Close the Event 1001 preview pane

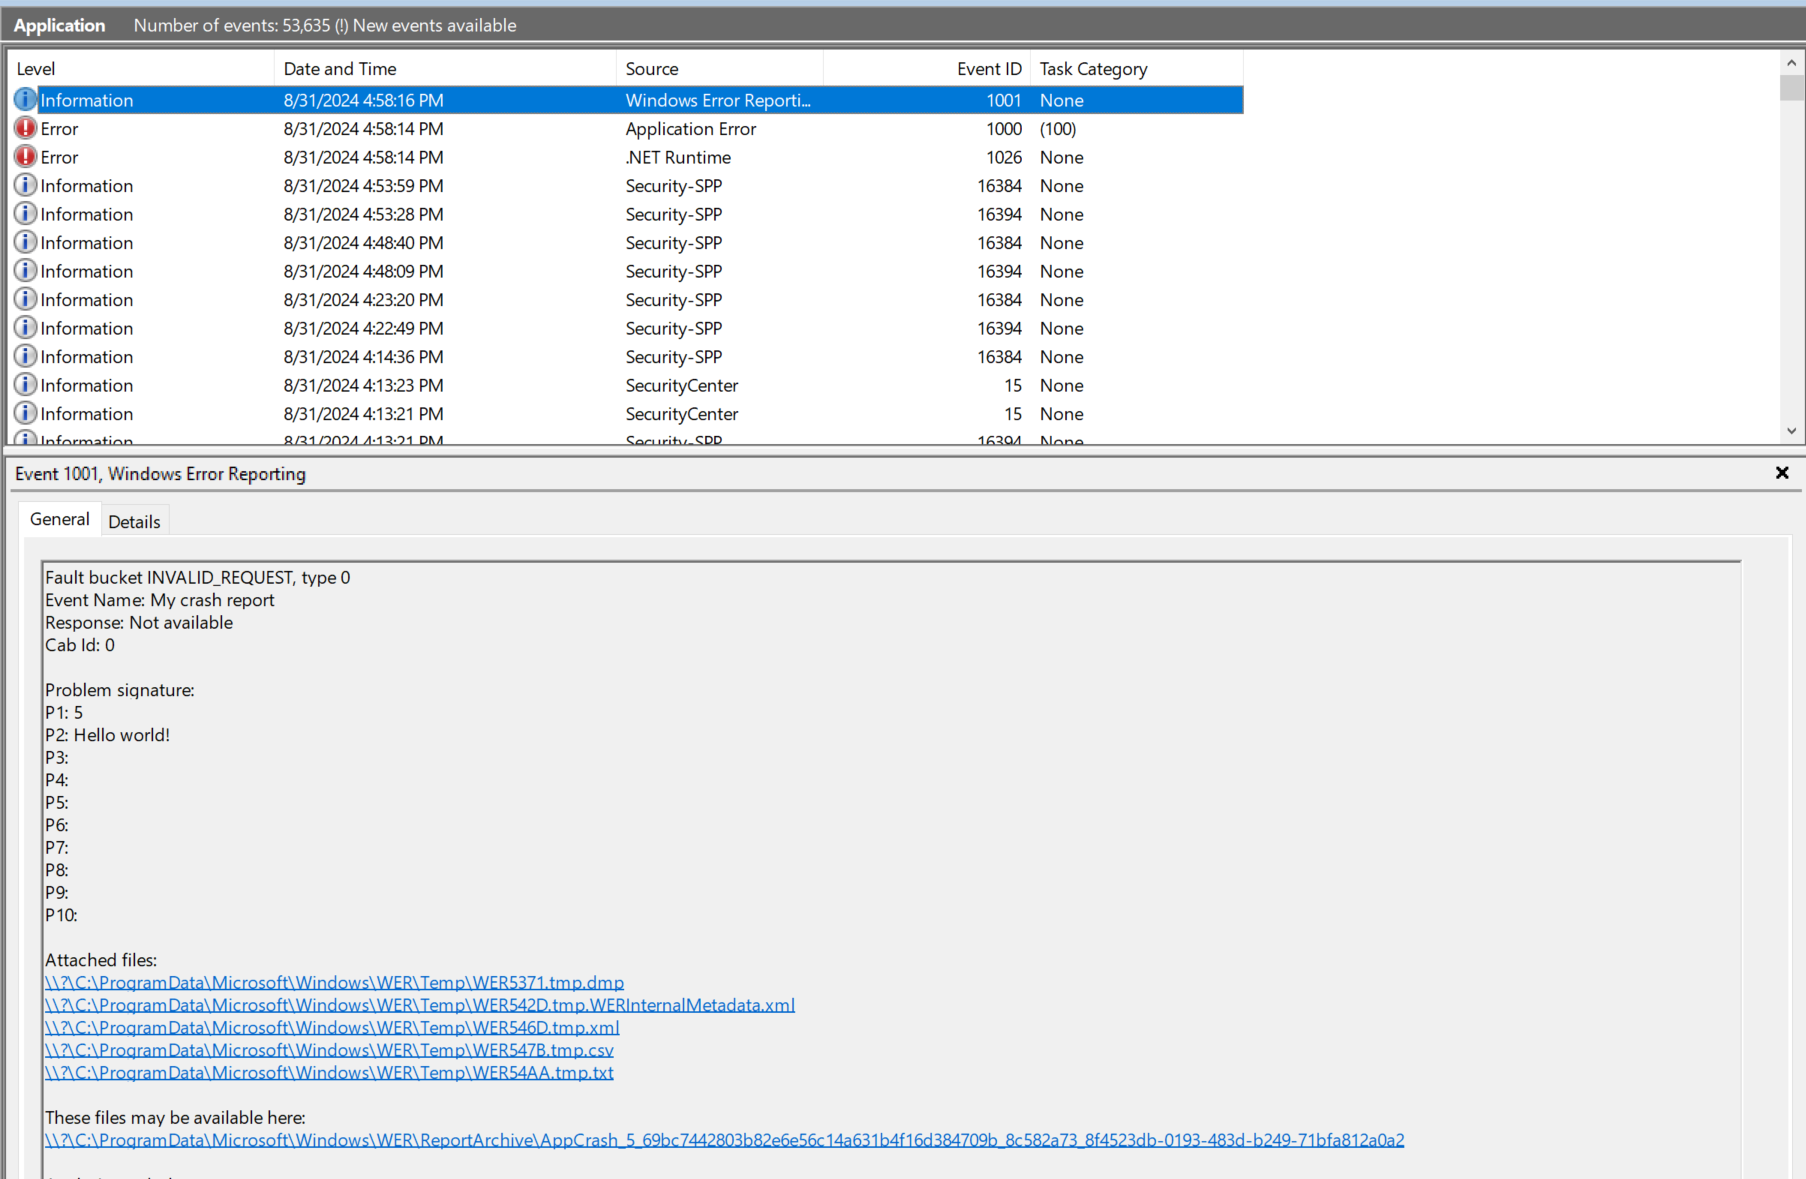click(1782, 473)
